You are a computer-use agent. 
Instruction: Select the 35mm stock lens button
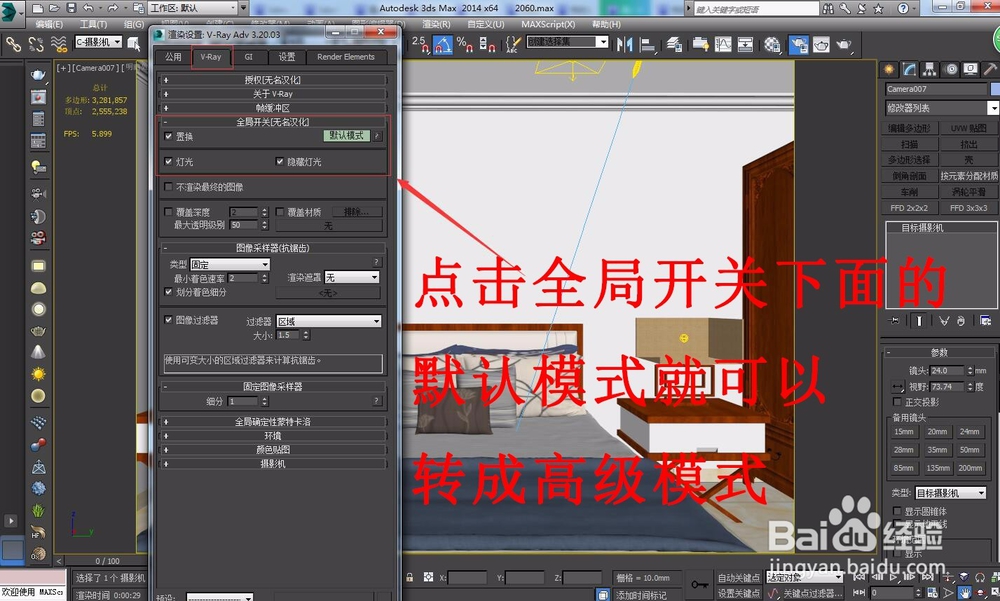[937, 450]
